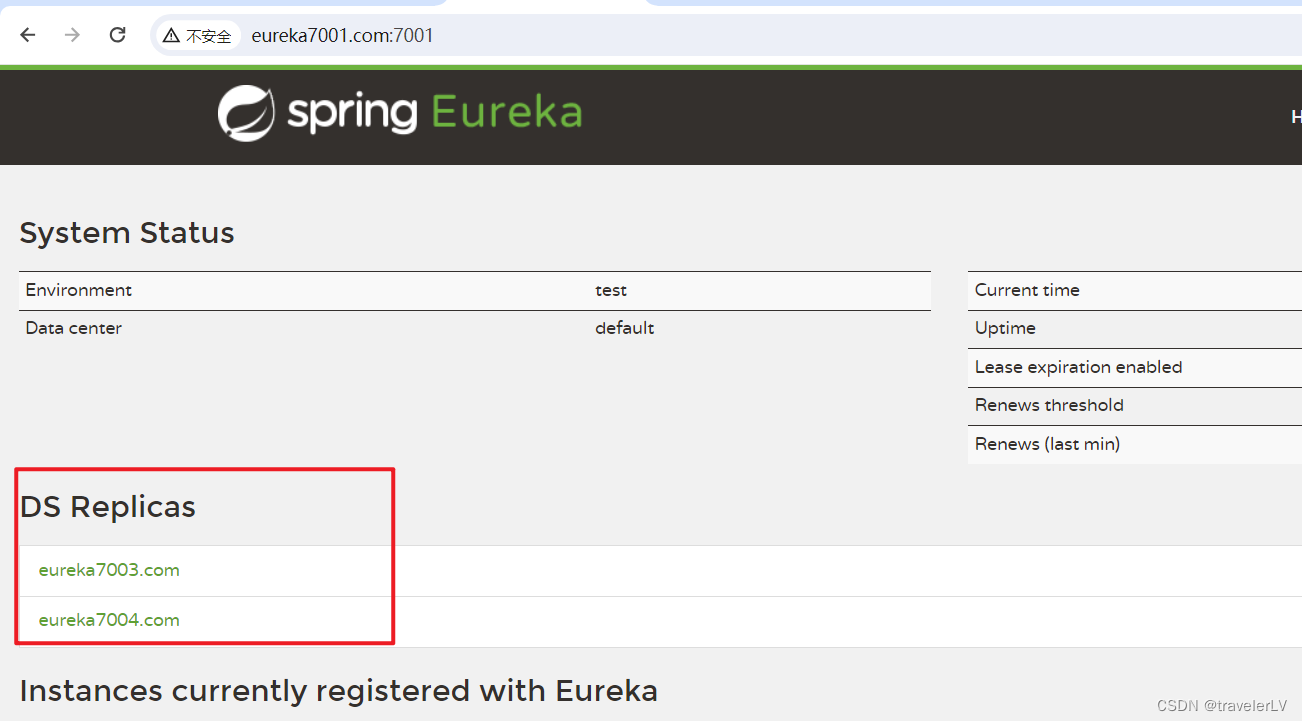Click the 'test' environment value
The image size is (1302, 721).
pyautogui.click(x=611, y=290)
